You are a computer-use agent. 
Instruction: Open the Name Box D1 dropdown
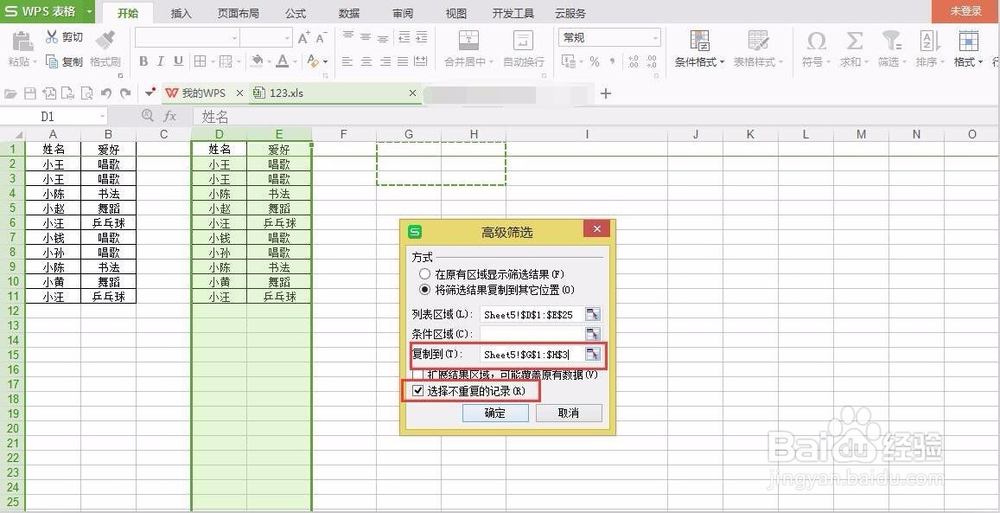(102, 116)
